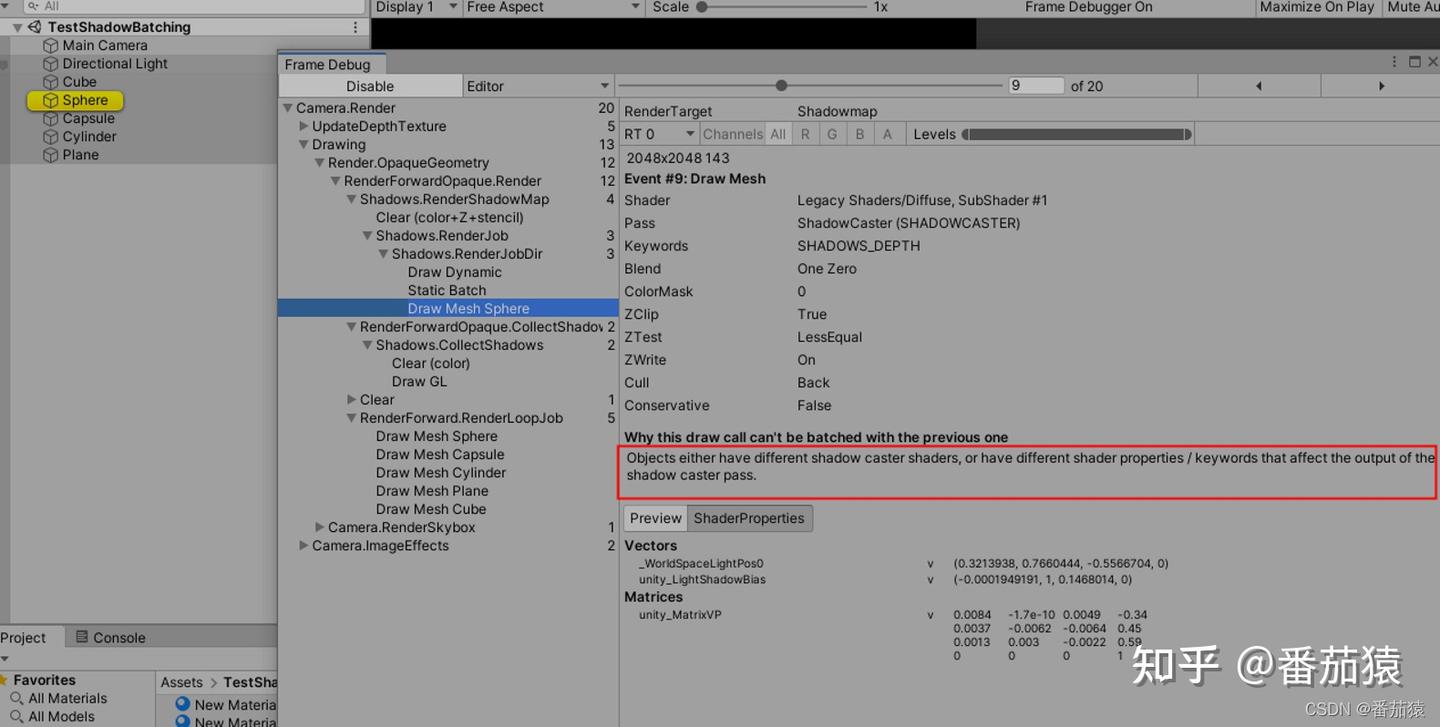Screen dimensions: 1440x727
Task: Click the All Materials search icon
Action: pos(17,698)
